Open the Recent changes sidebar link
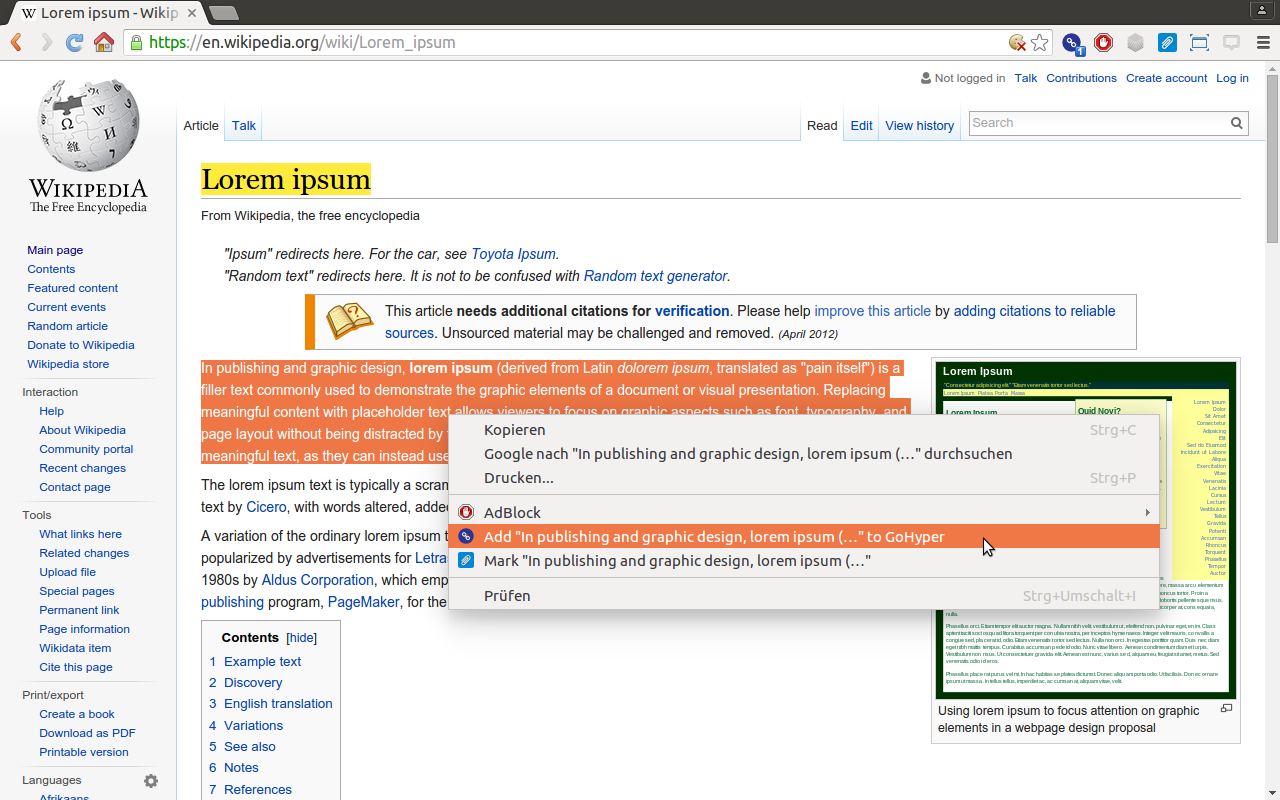The image size is (1280, 800). click(x=82, y=468)
